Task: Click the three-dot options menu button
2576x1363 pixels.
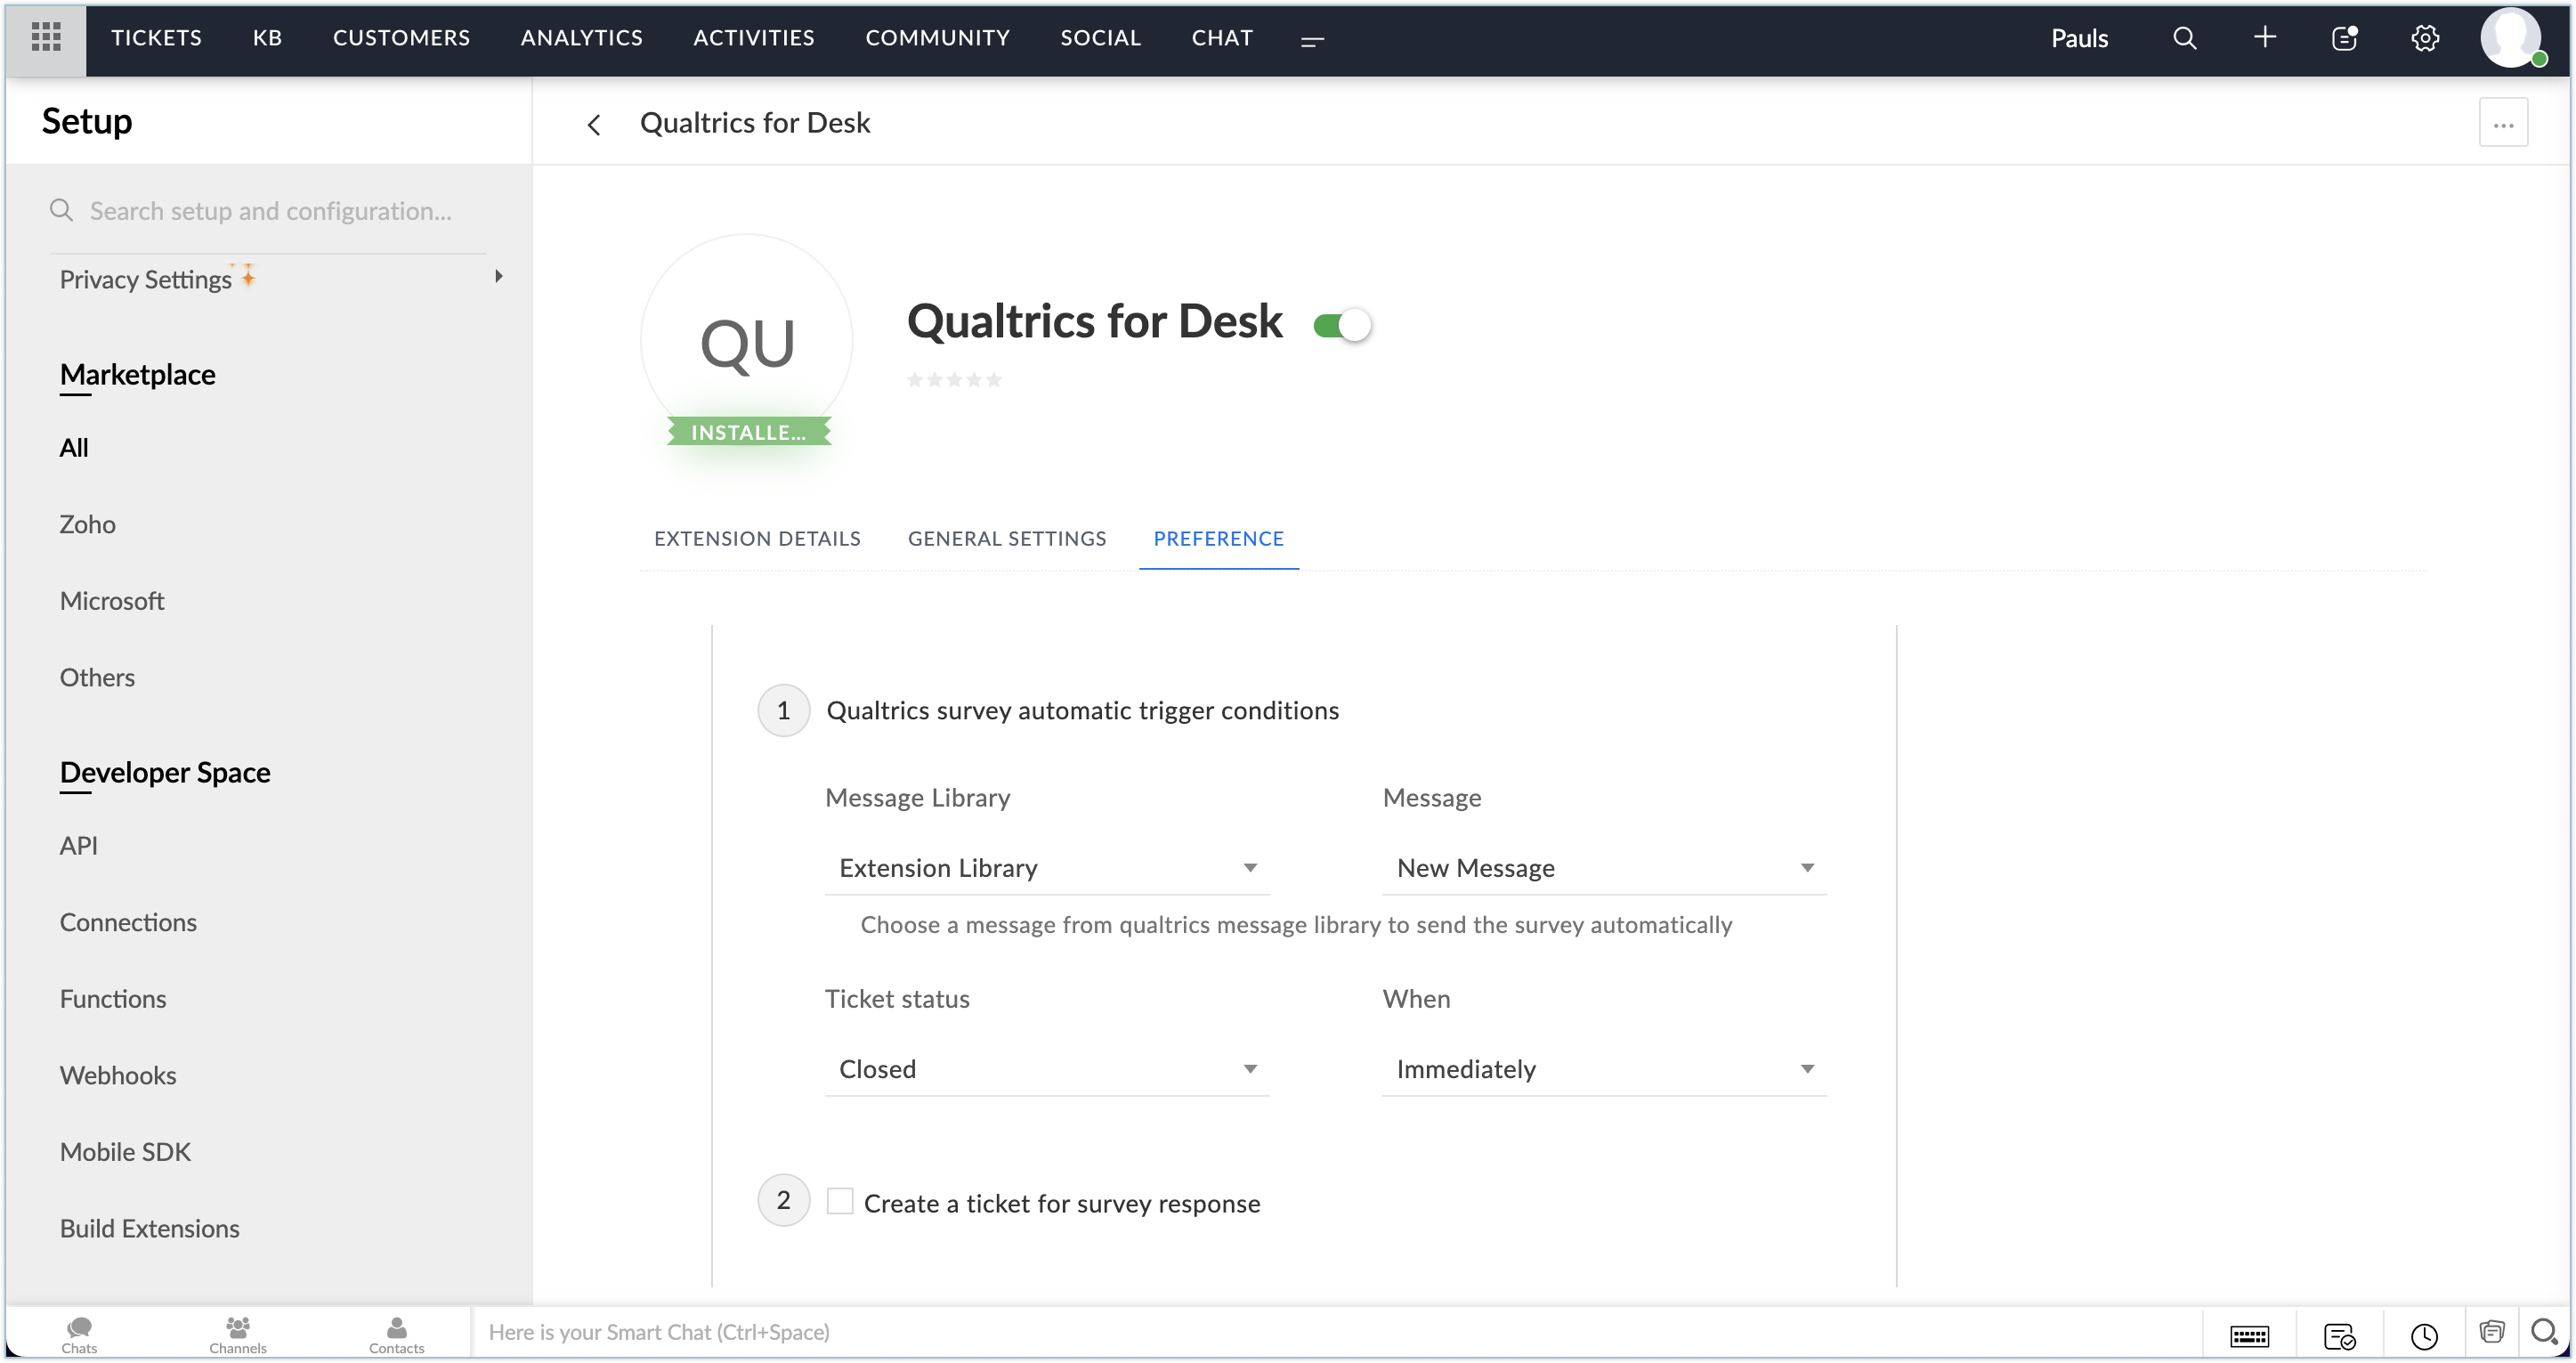Action: click(x=2505, y=123)
